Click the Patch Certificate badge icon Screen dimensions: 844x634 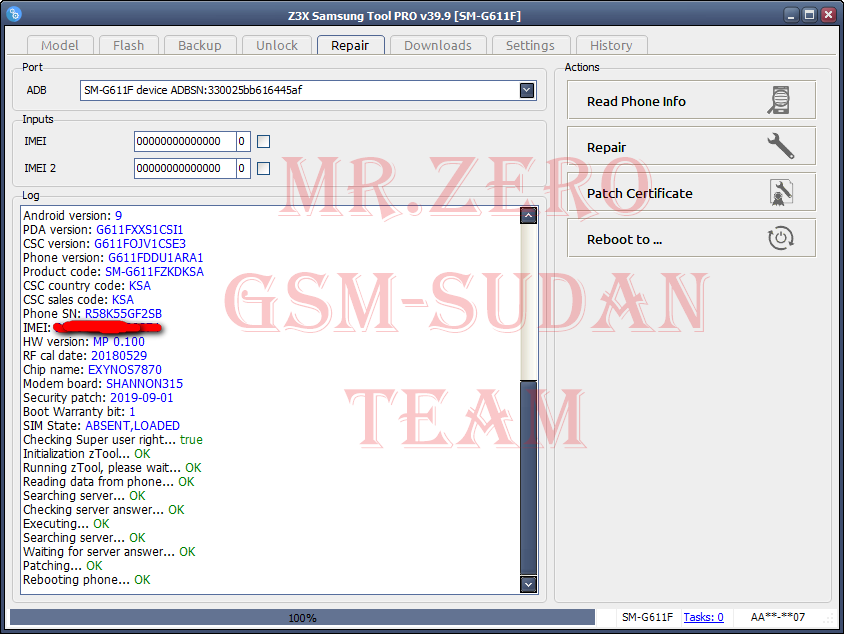click(781, 193)
